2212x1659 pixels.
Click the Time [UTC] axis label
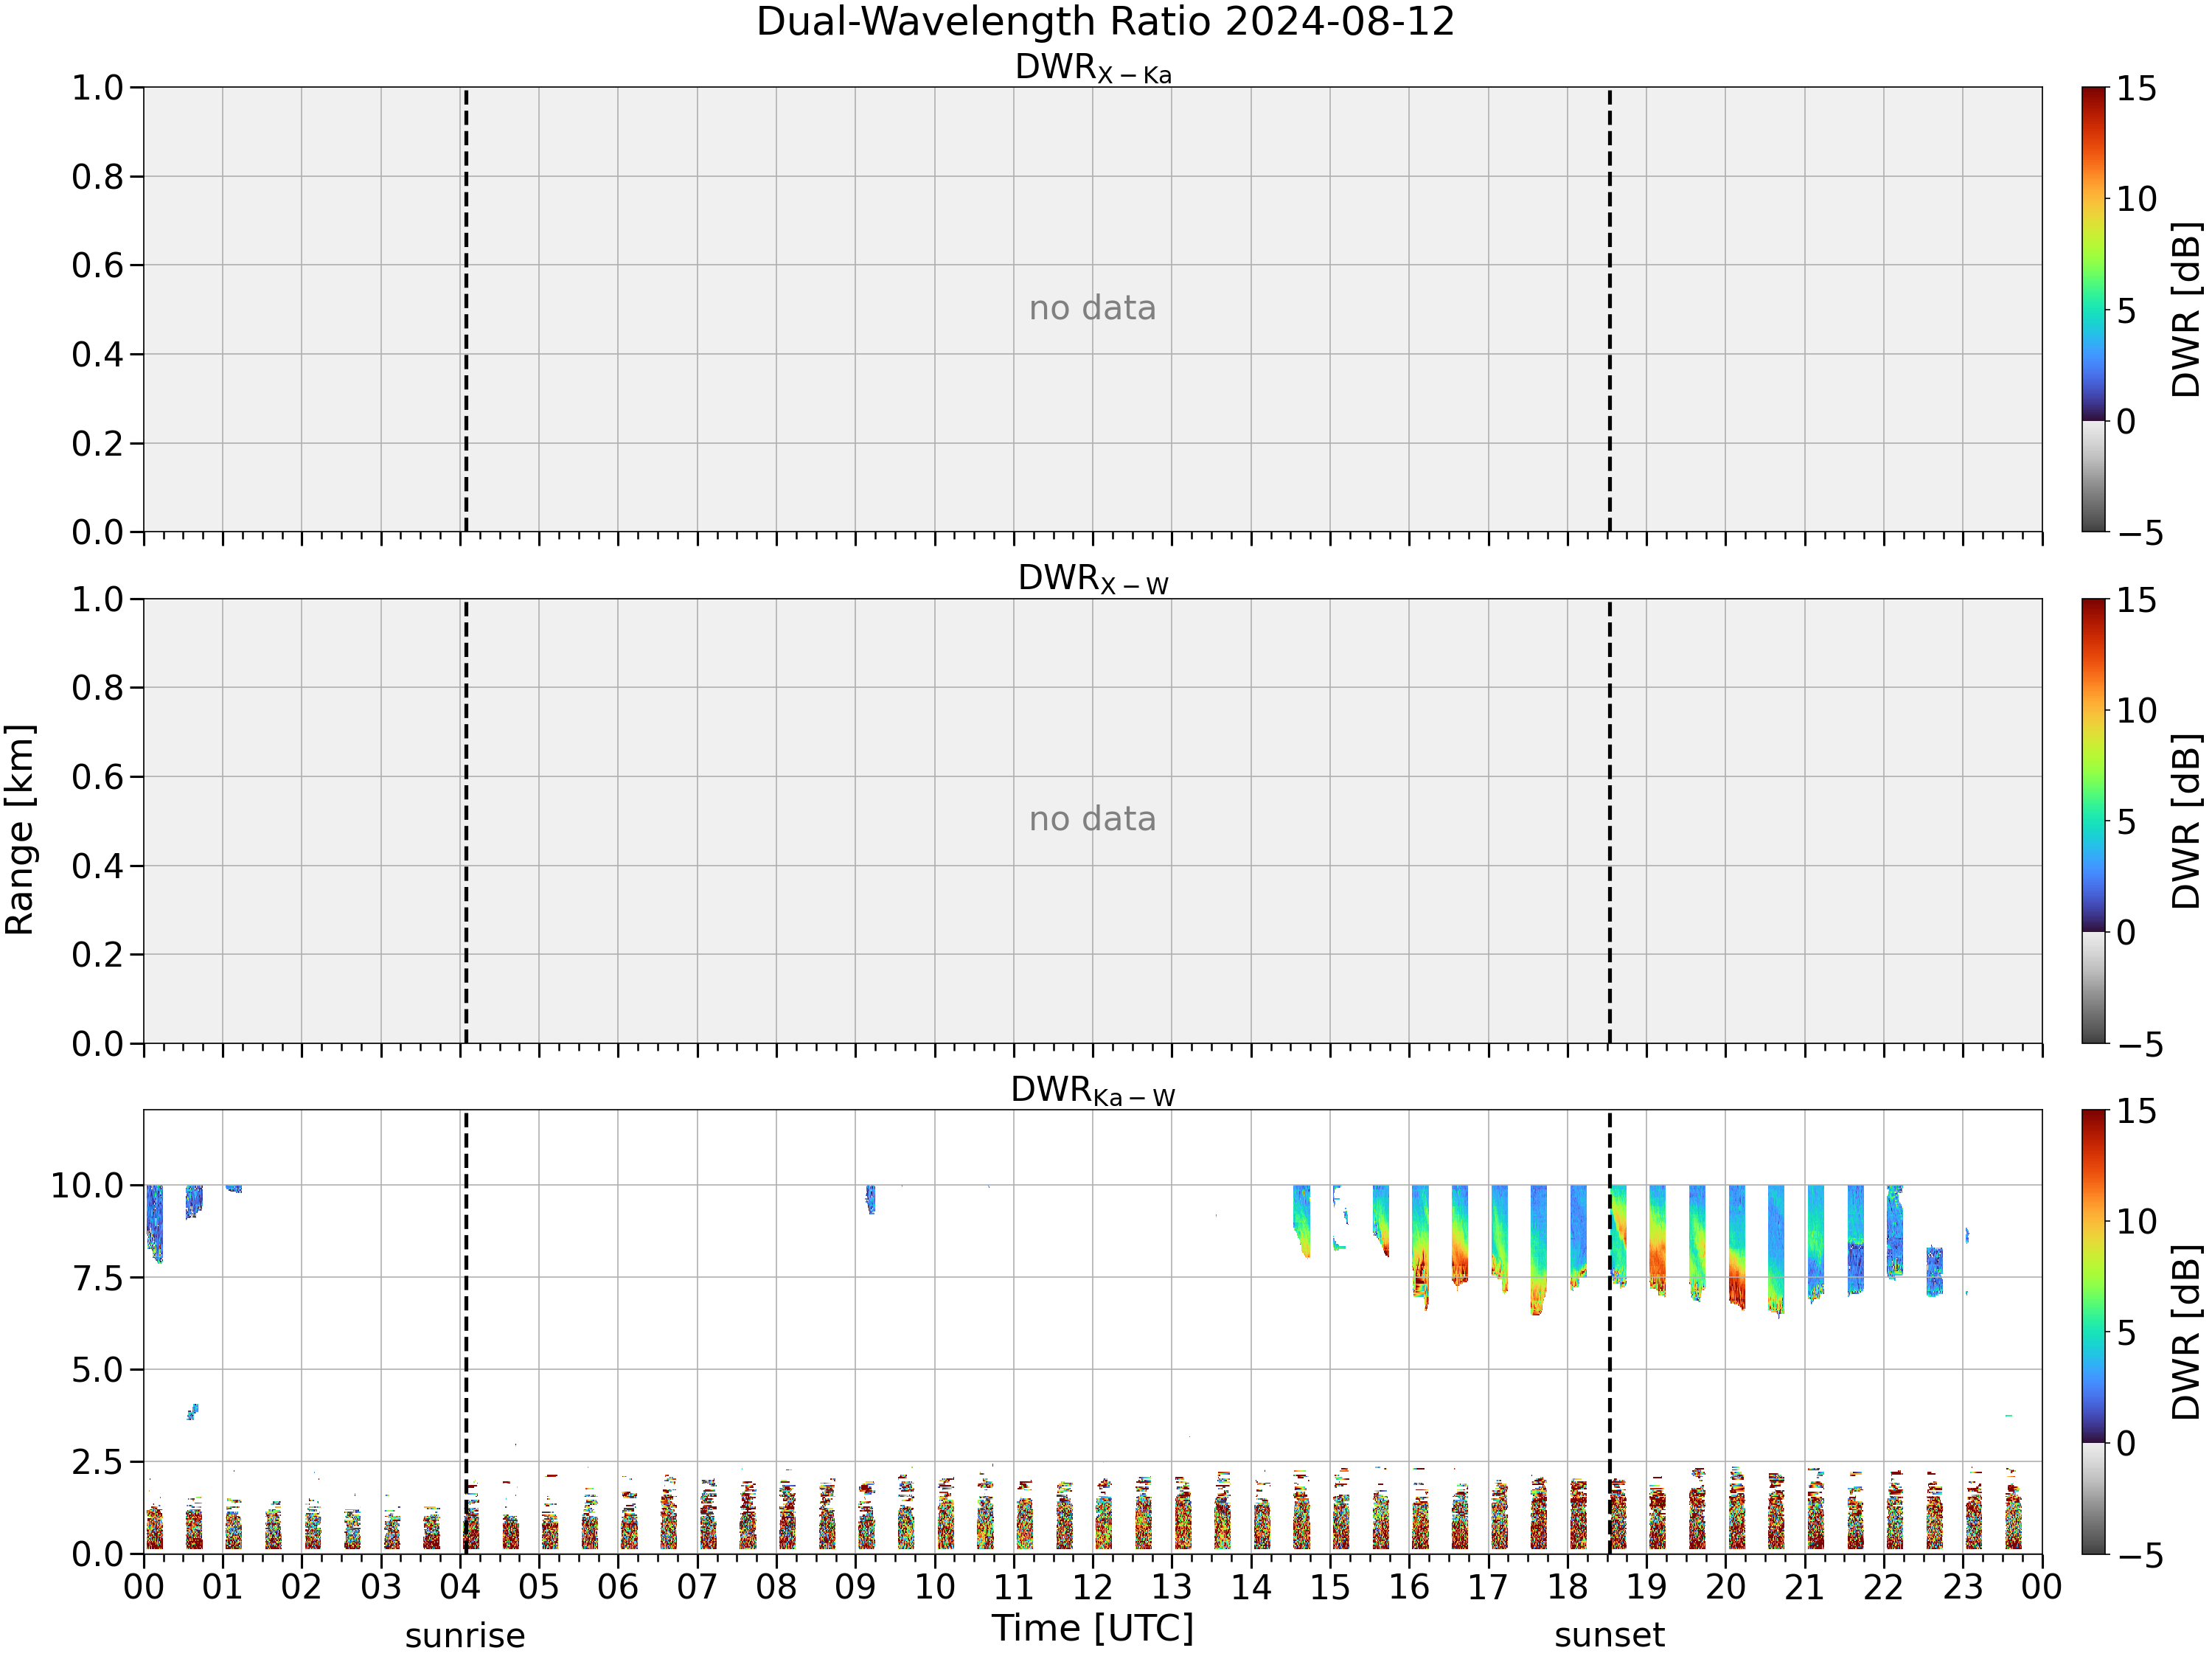coord(1093,1629)
